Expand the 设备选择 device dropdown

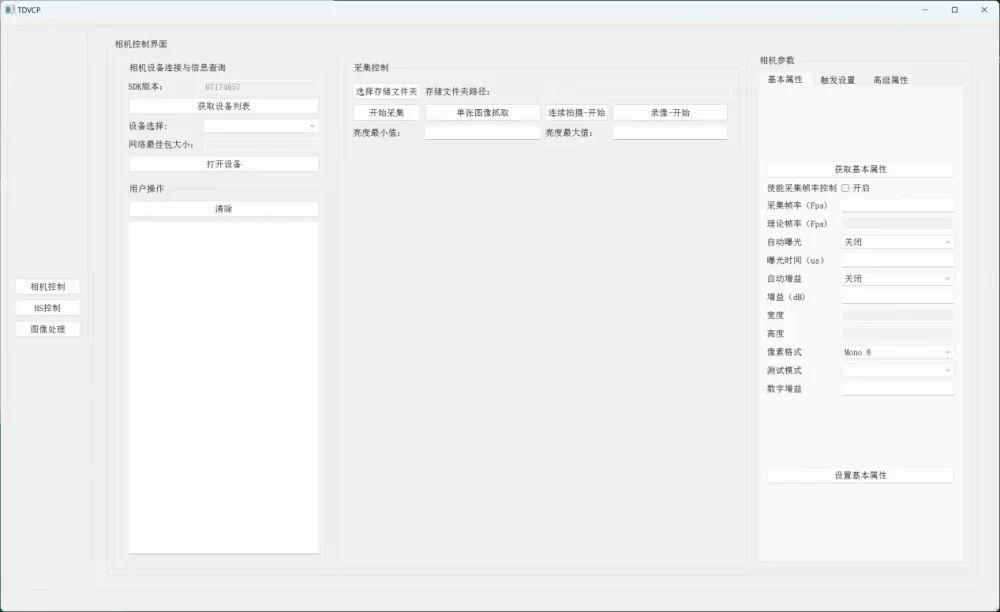[x=260, y=126]
